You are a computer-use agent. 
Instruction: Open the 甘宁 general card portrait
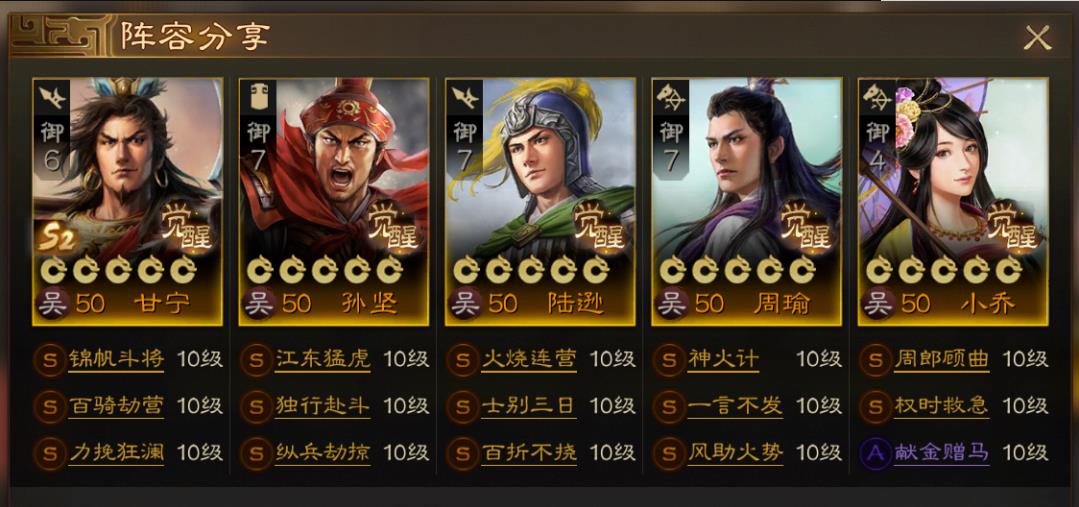pos(127,201)
